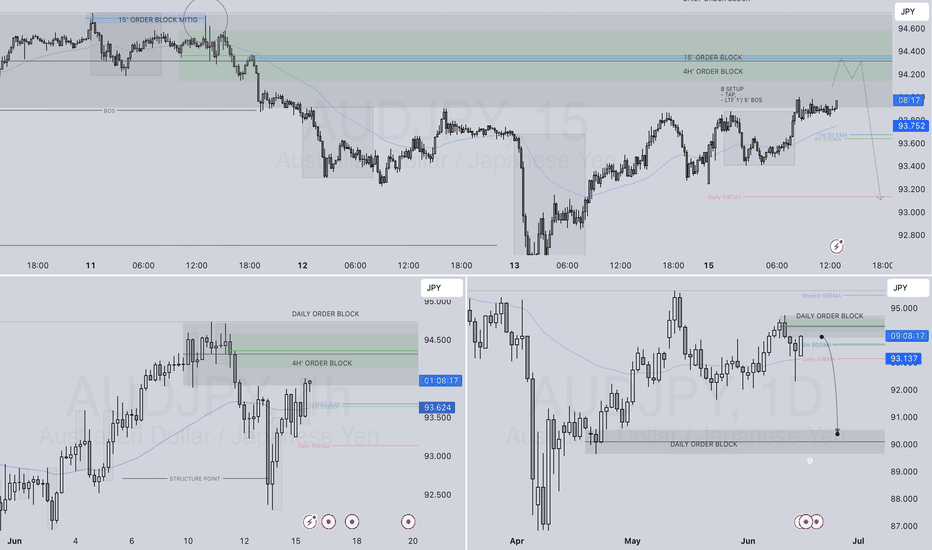Open the economic event marker near date 20
The image size is (932, 550).
click(408, 521)
